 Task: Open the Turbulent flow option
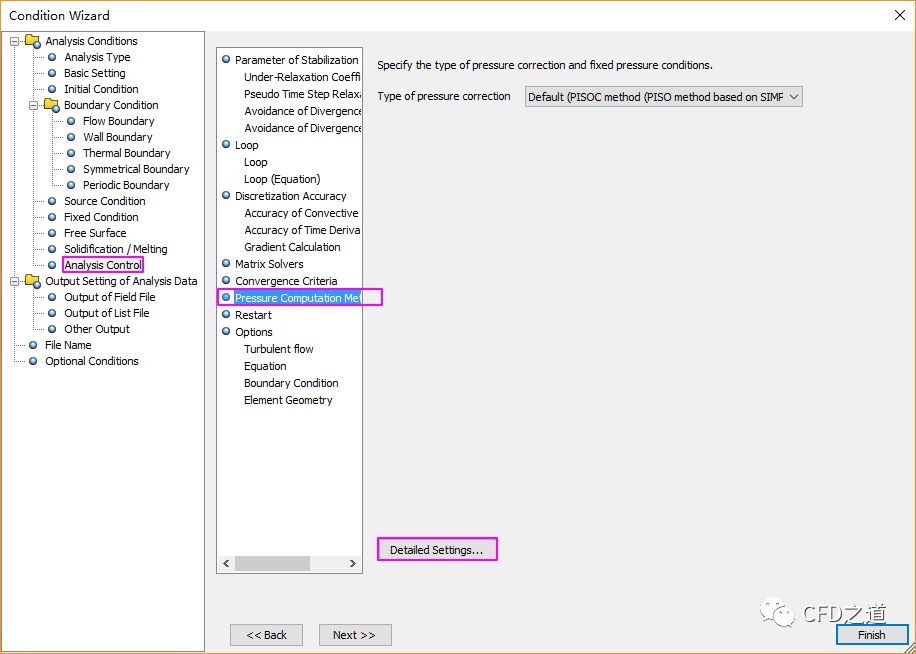tap(279, 349)
